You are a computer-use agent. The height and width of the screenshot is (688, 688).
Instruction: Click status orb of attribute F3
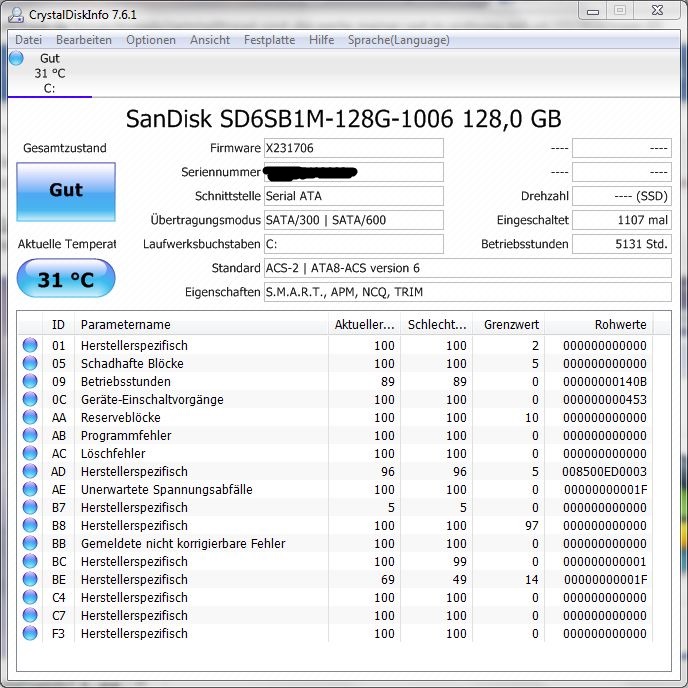click(30, 633)
